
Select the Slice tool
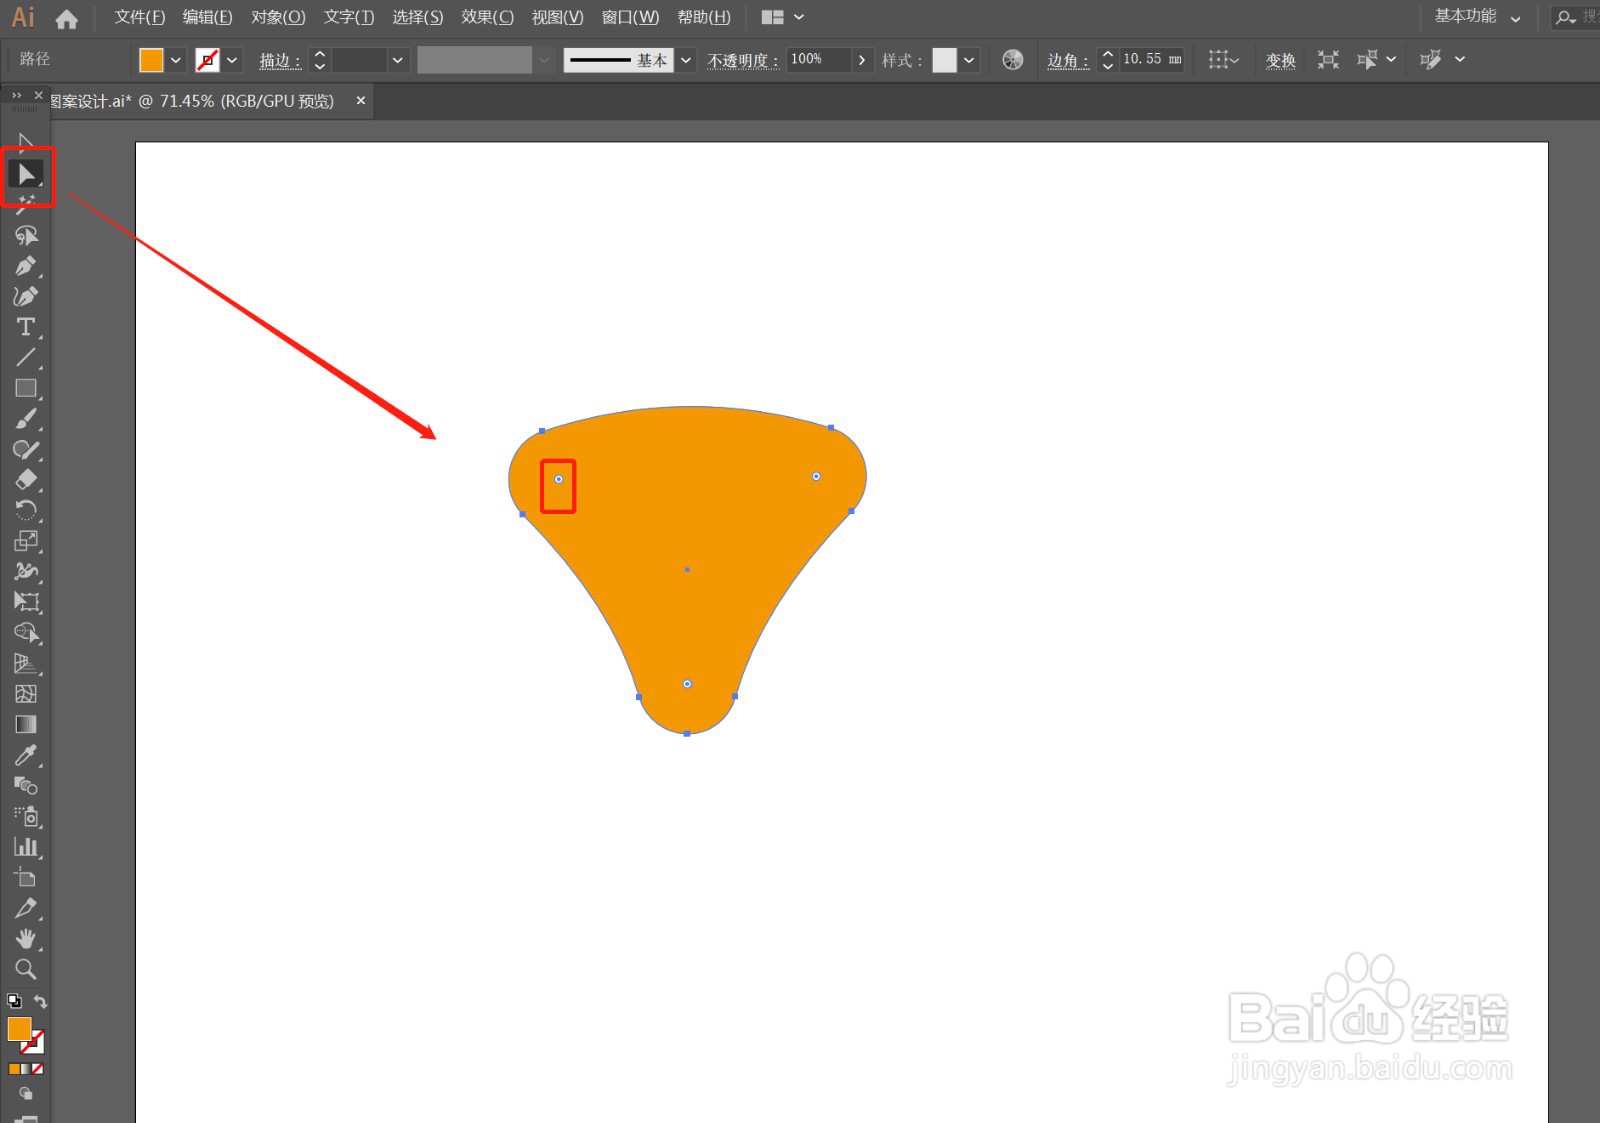click(x=26, y=908)
